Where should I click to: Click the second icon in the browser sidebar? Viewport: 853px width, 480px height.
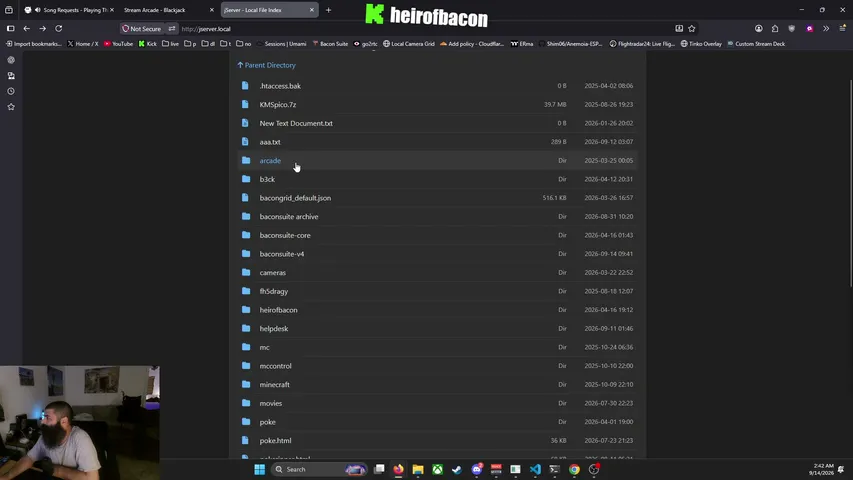point(11,76)
